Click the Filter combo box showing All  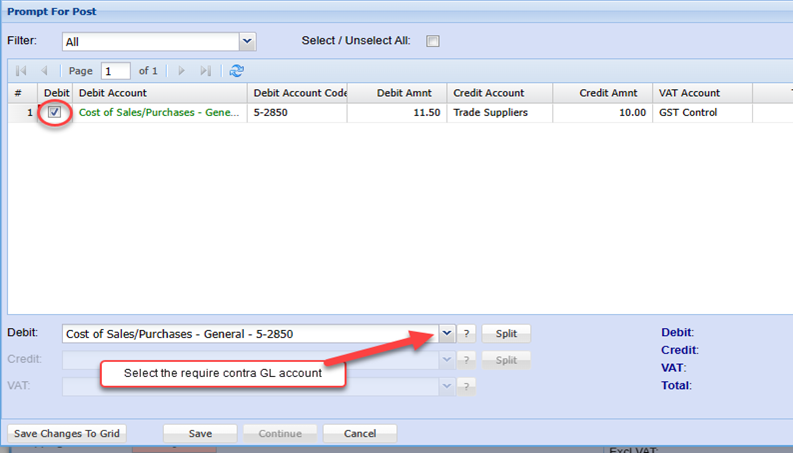(x=151, y=41)
